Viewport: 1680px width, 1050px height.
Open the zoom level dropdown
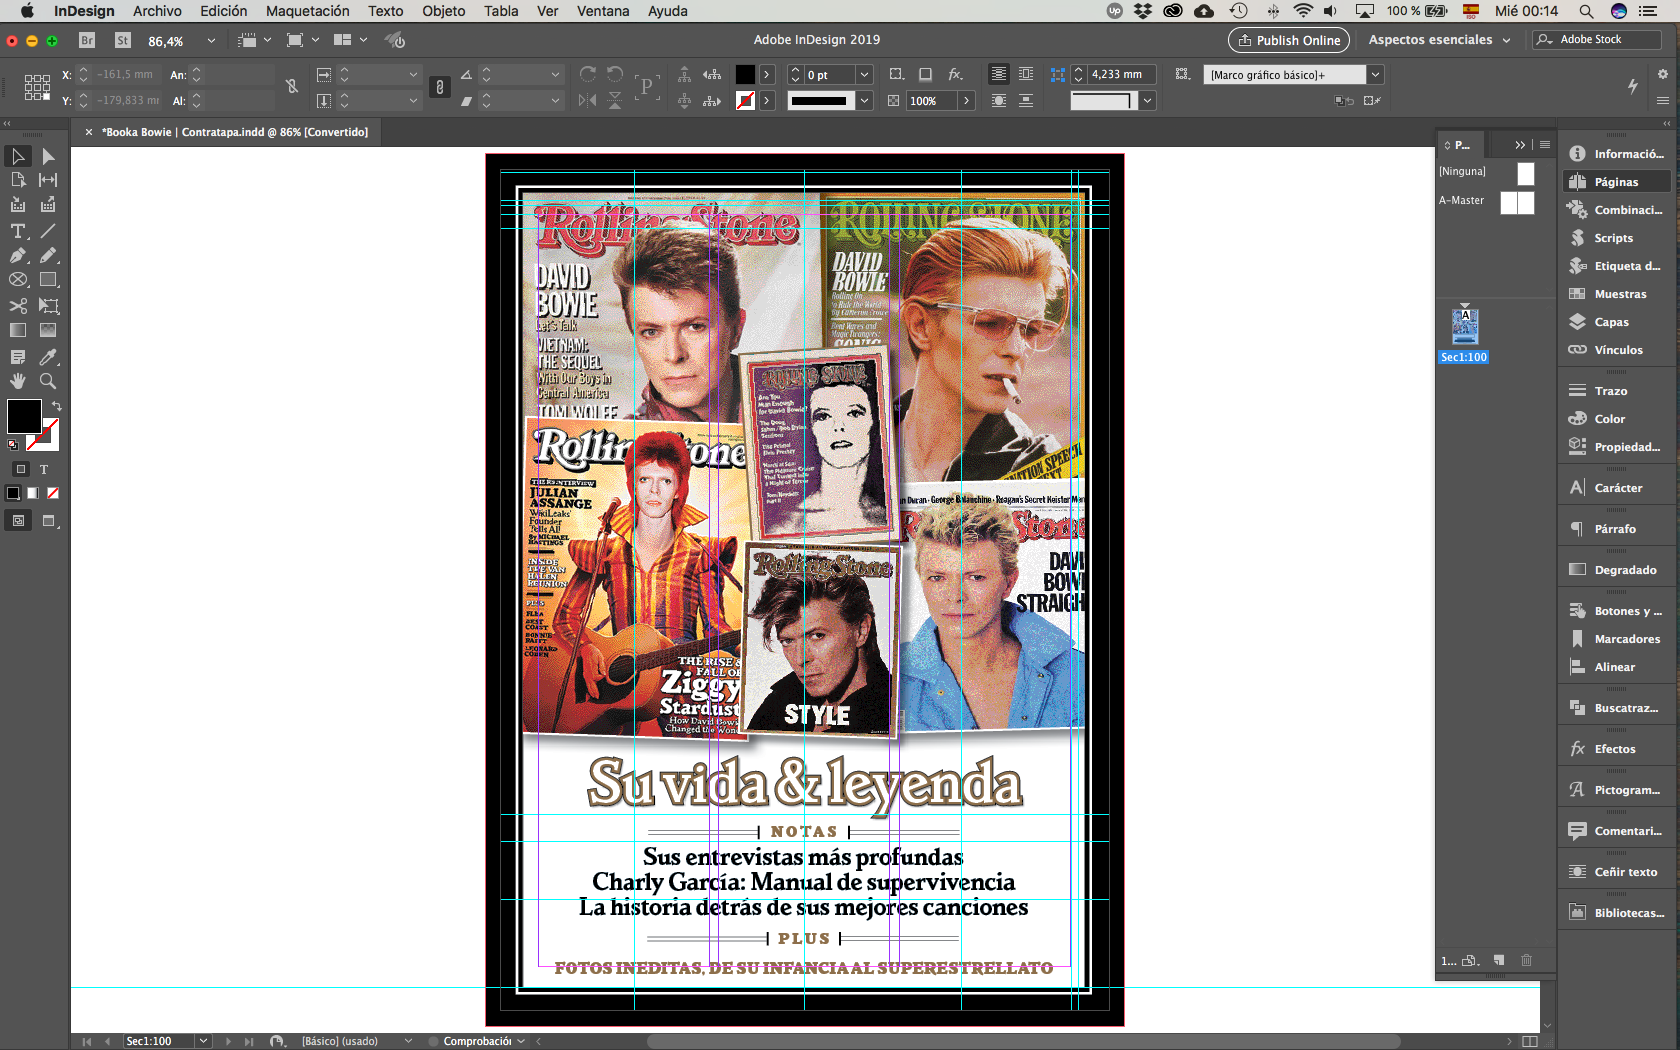click(x=211, y=41)
